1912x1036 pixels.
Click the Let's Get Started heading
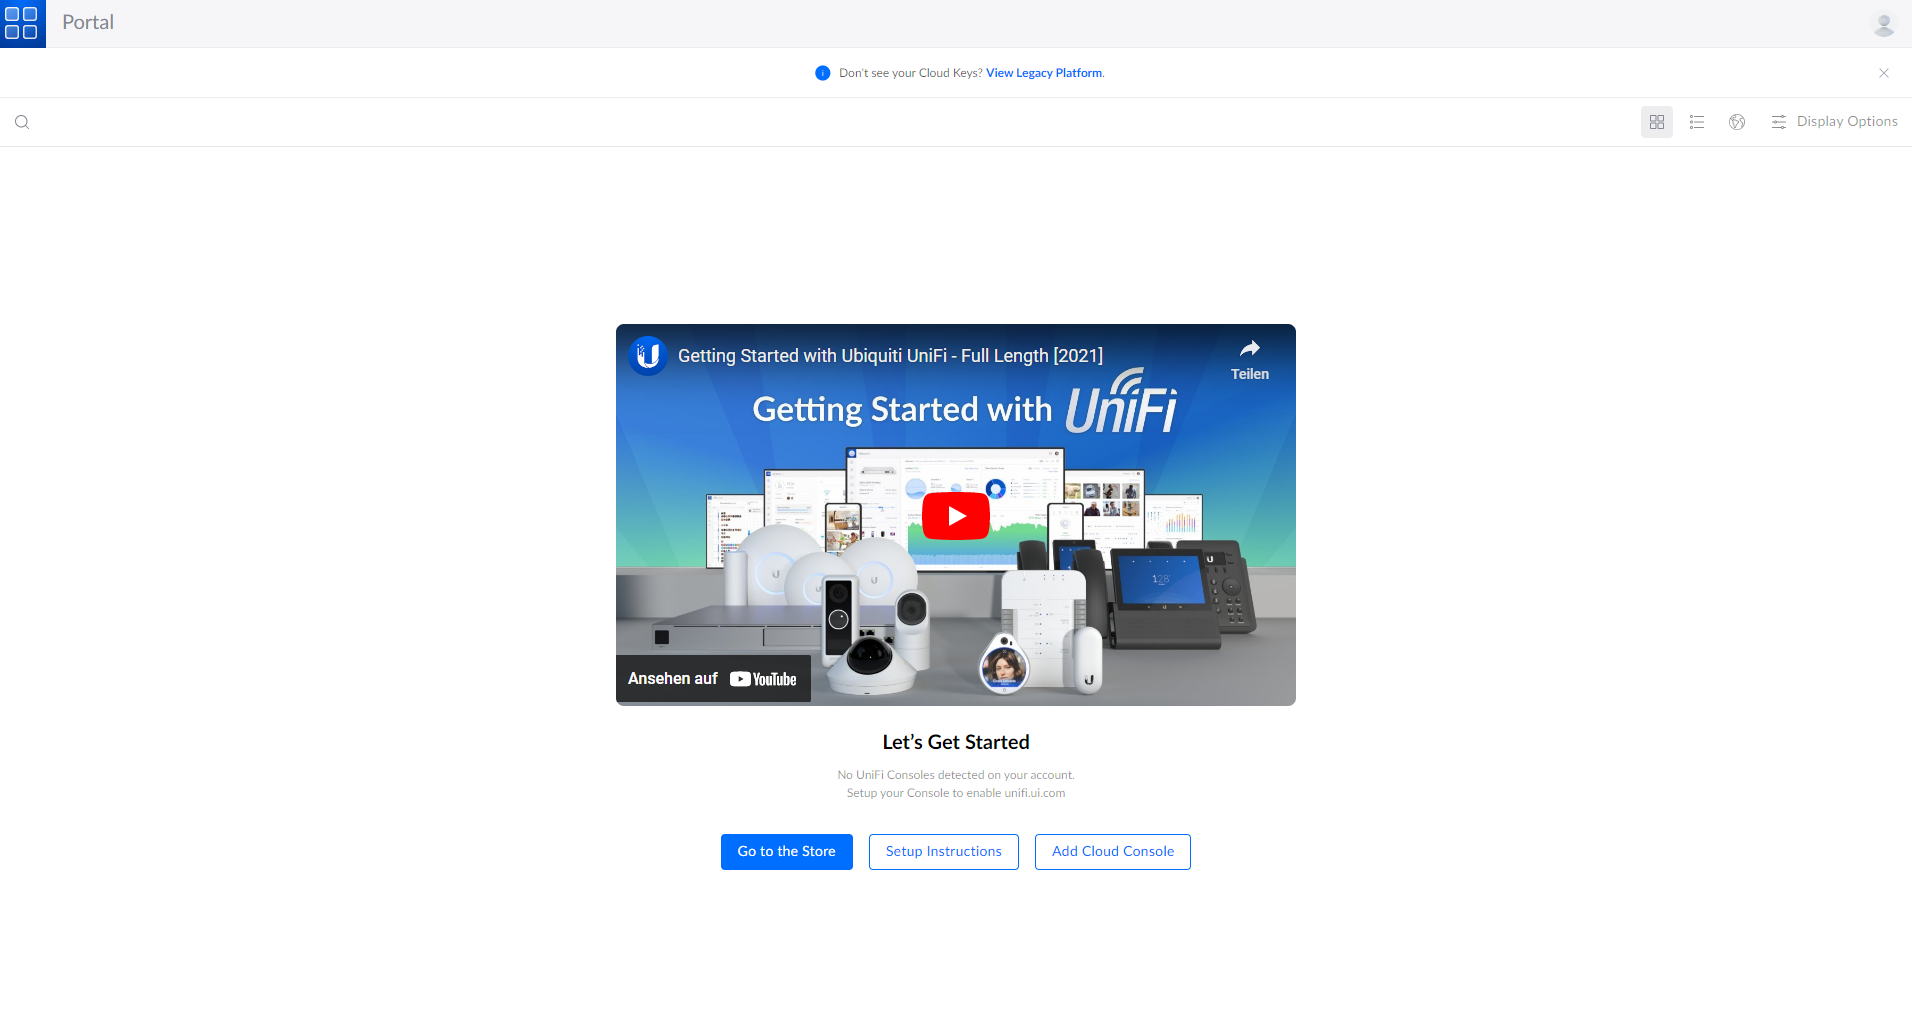tap(956, 742)
